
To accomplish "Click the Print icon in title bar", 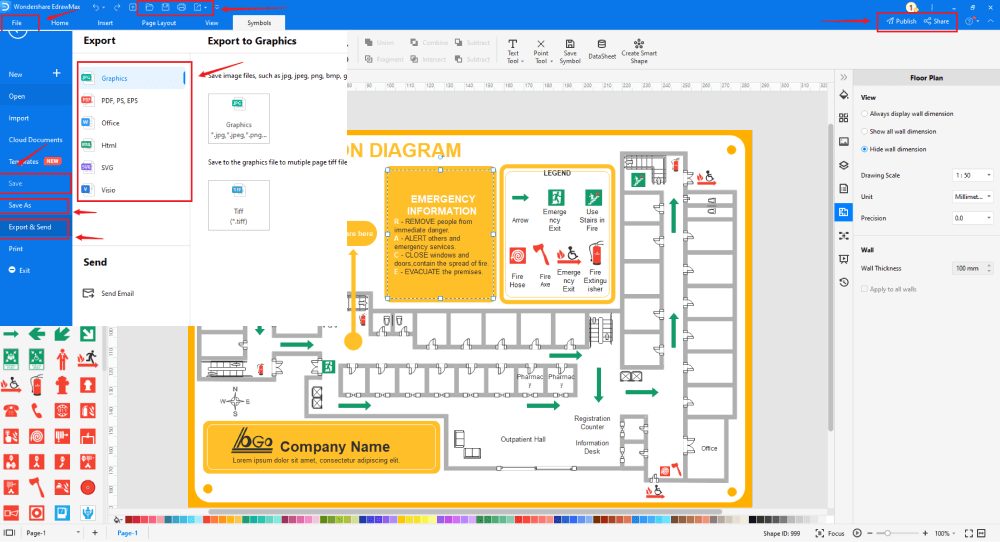I will pyautogui.click(x=181, y=7).
